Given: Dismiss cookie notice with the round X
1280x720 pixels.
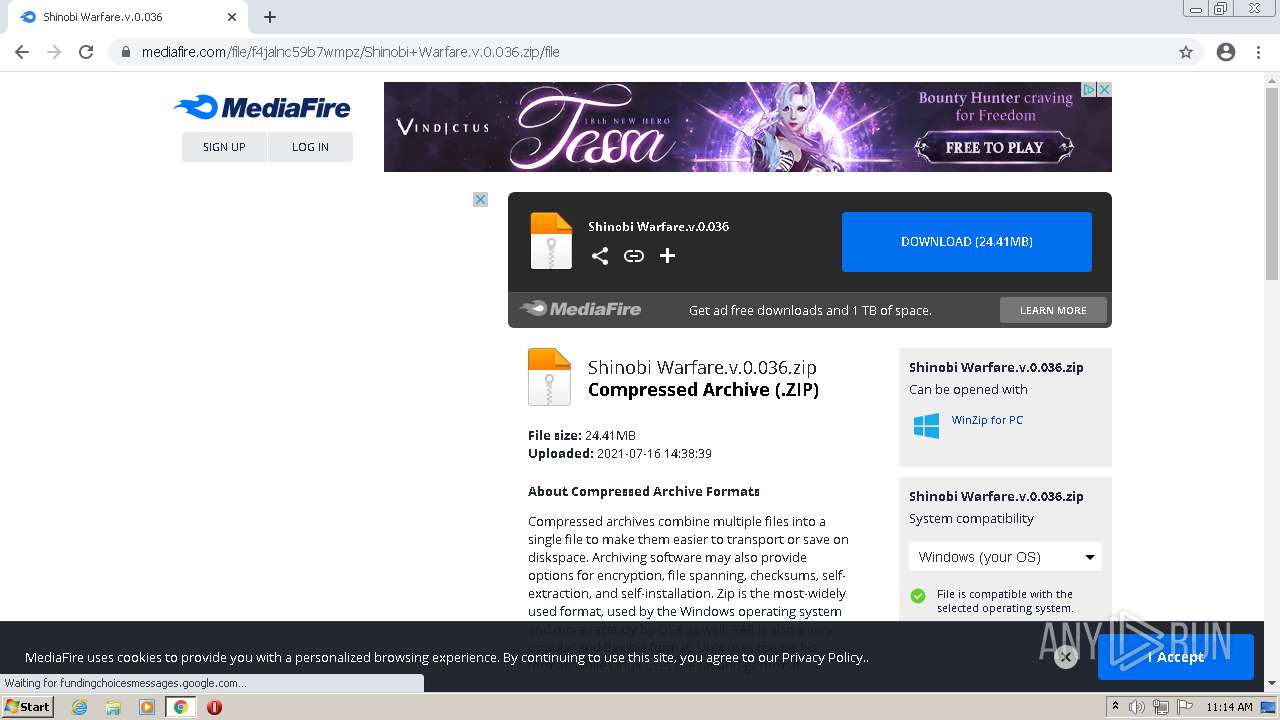Looking at the screenshot, I should pyautogui.click(x=1066, y=657).
